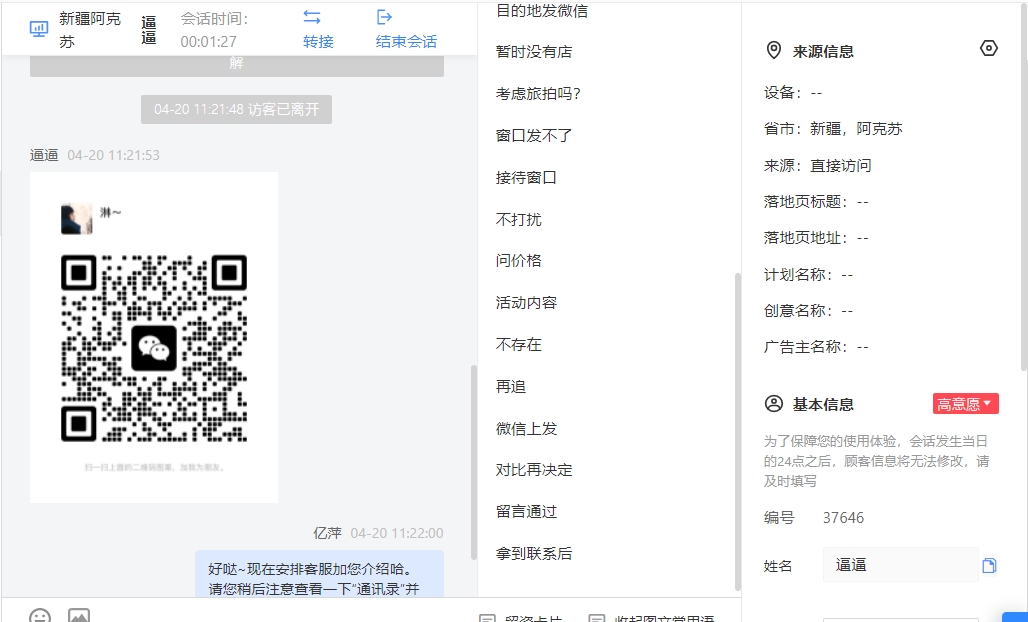Click the 姓名 input field containing 逼逼
This screenshot has height=622, width=1028.
click(901, 565)
